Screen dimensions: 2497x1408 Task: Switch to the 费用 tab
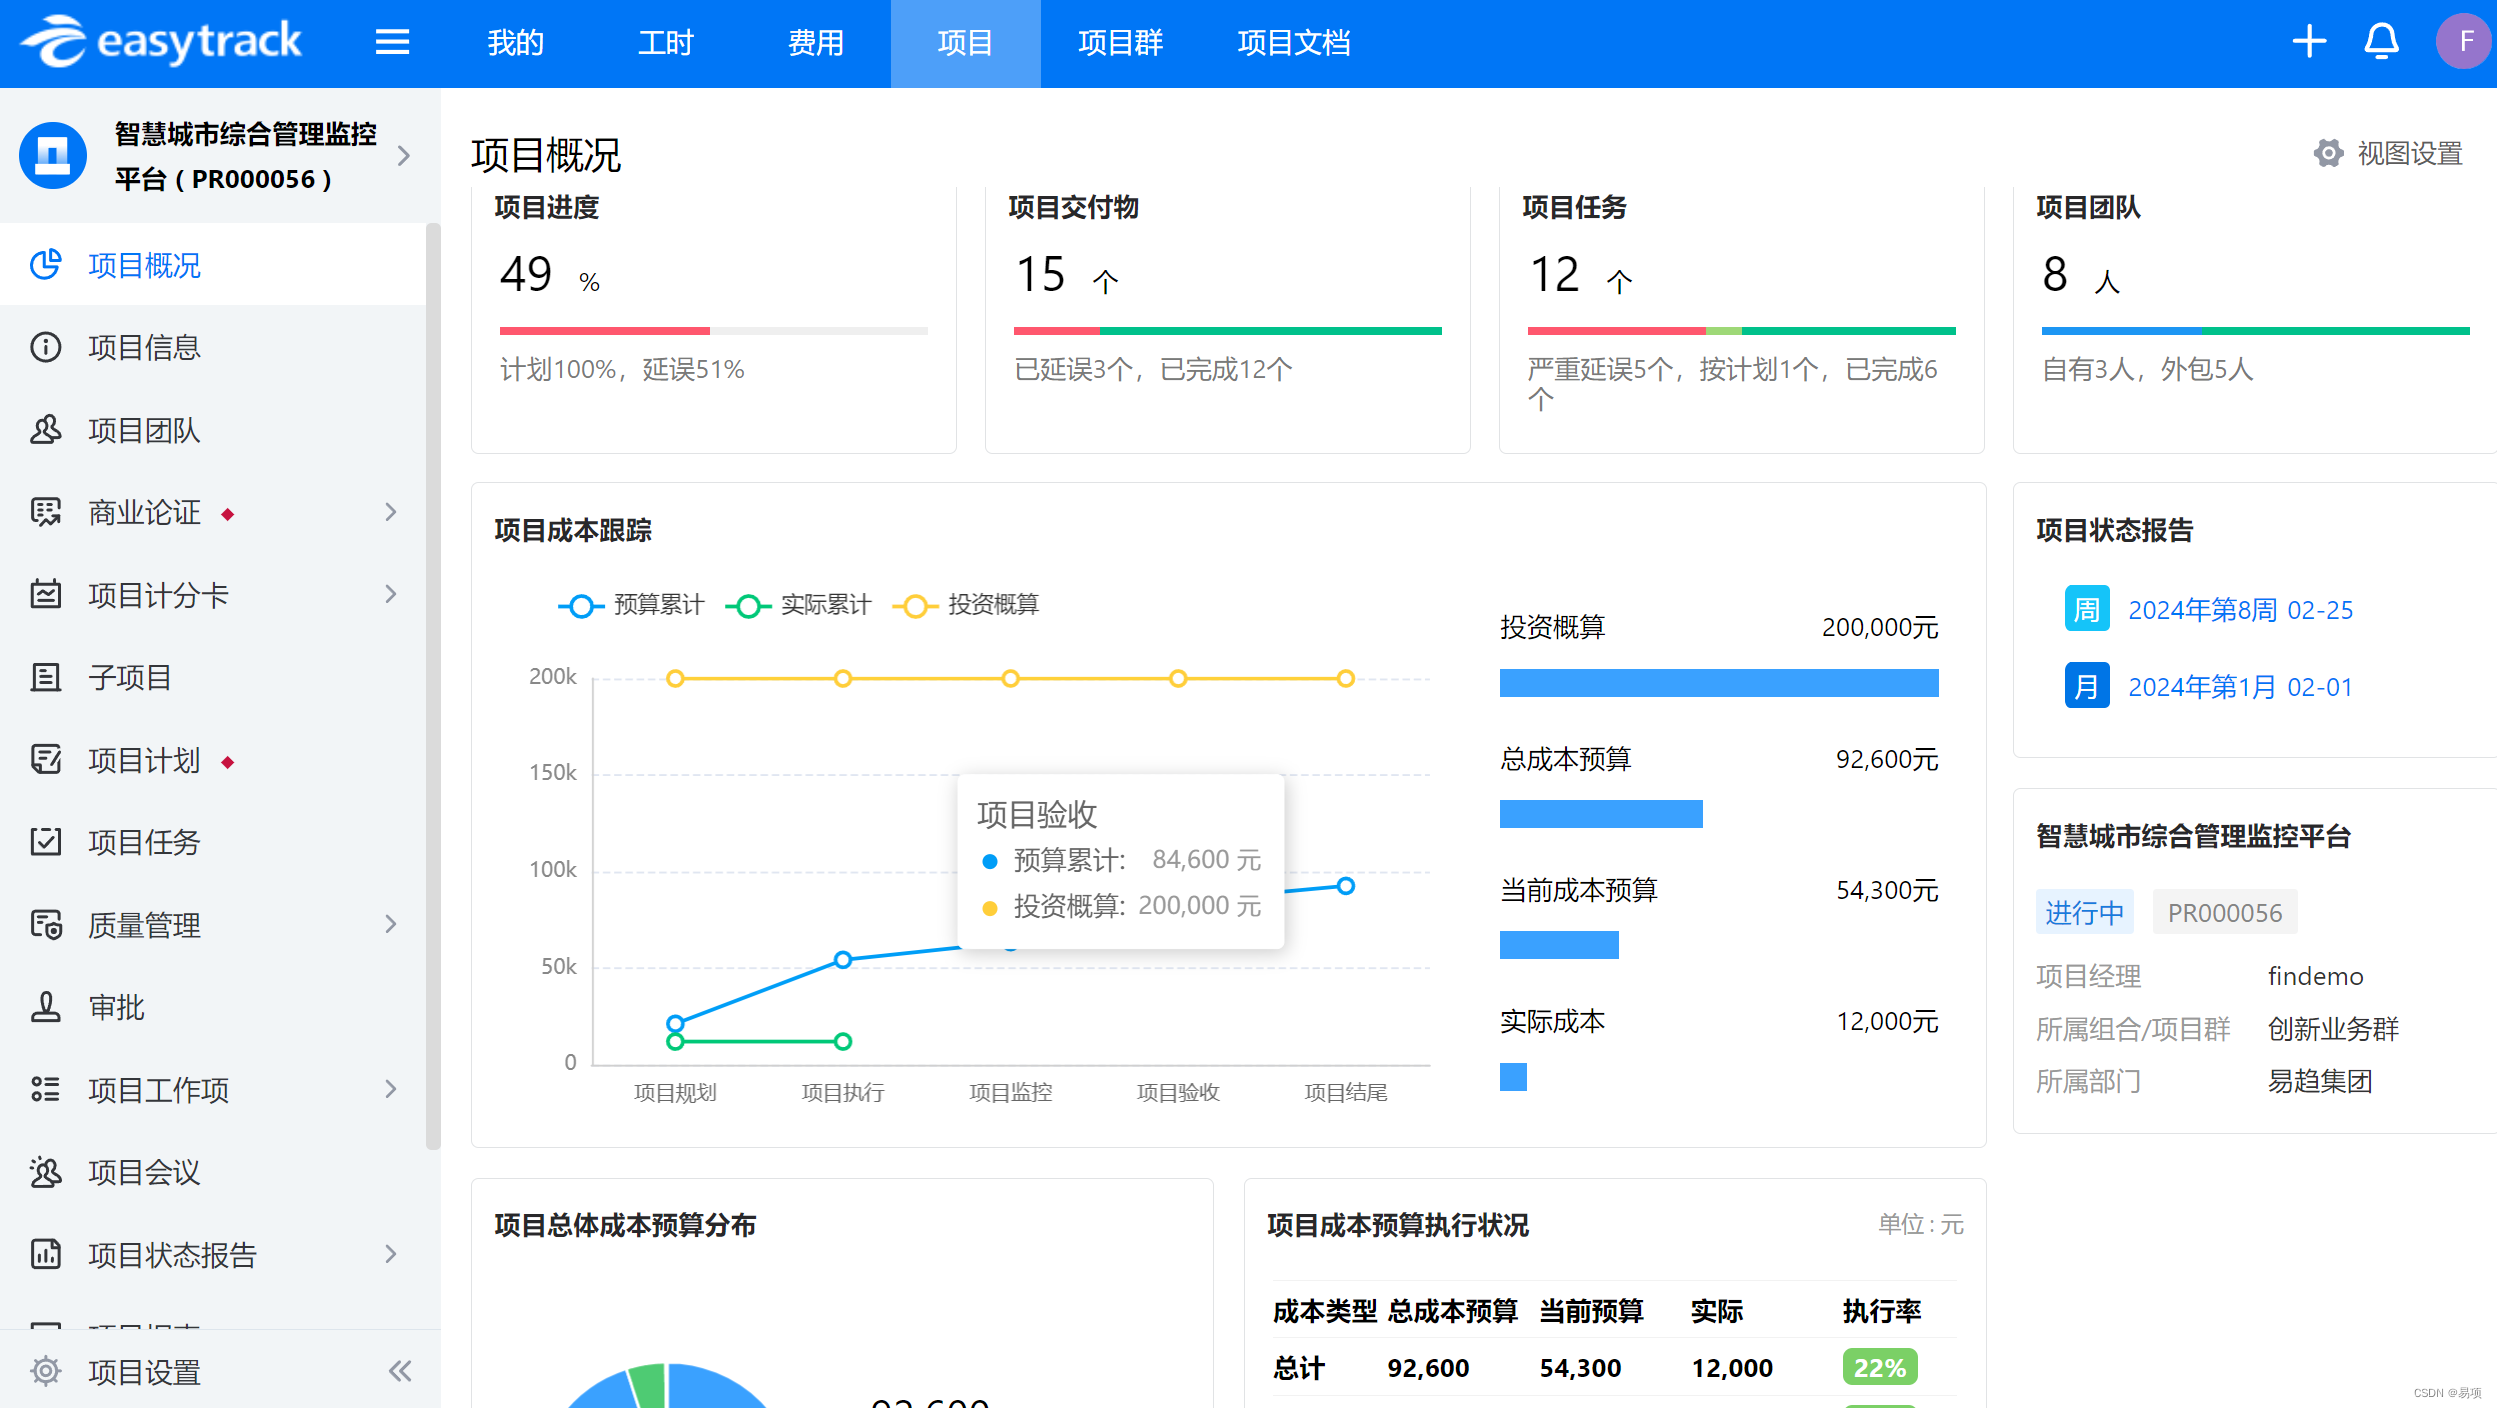coord(816,43)
